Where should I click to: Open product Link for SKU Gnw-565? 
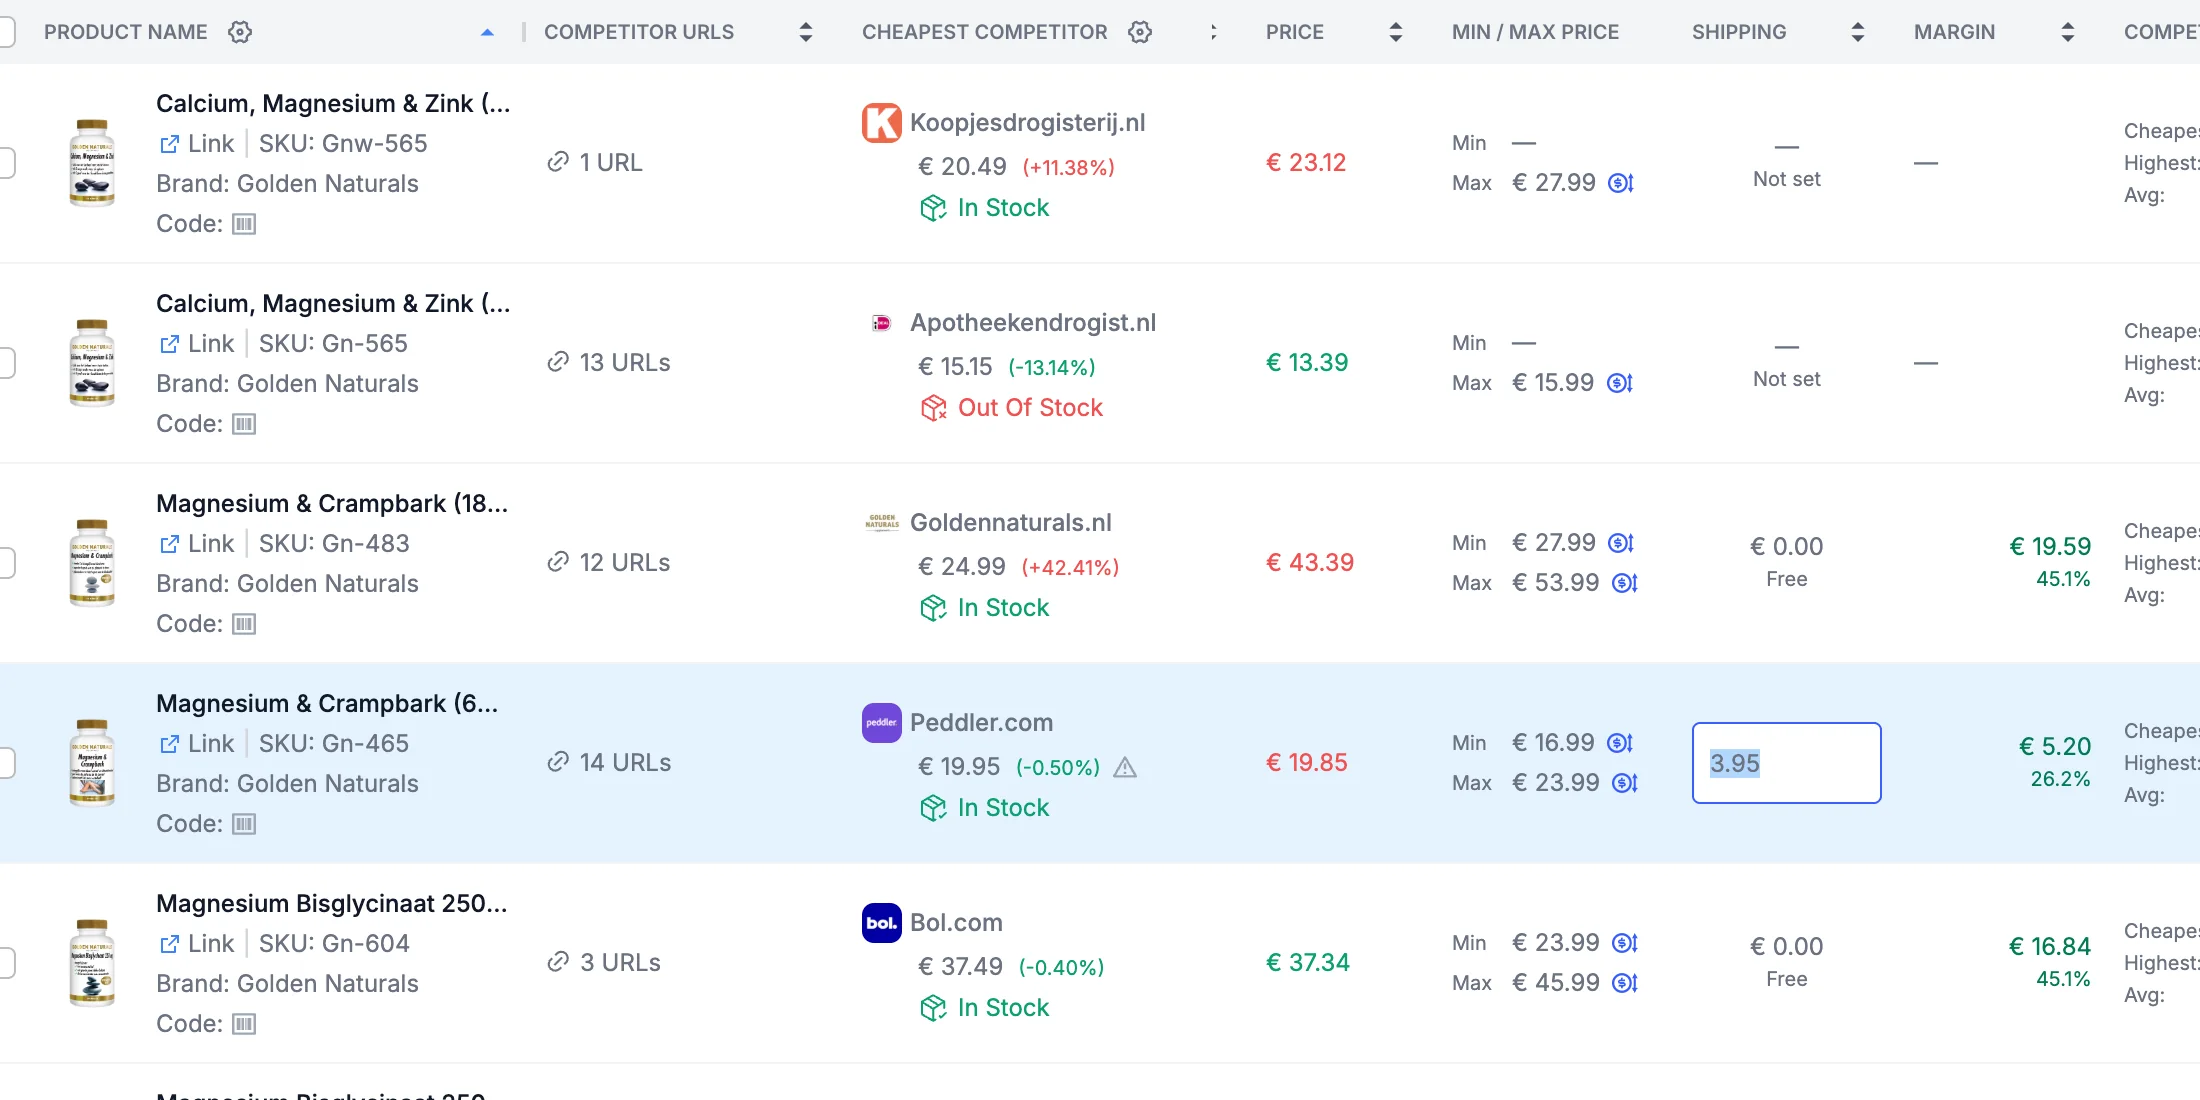197,143
